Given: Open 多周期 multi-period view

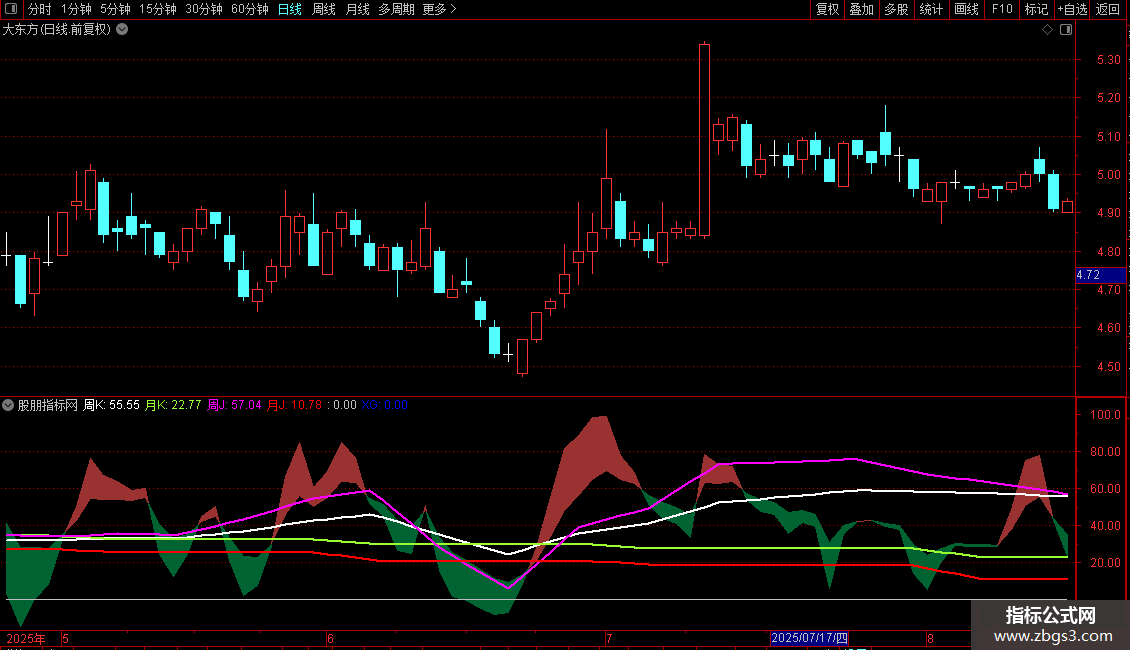Looking at the screenshot, I should (396, 9).
